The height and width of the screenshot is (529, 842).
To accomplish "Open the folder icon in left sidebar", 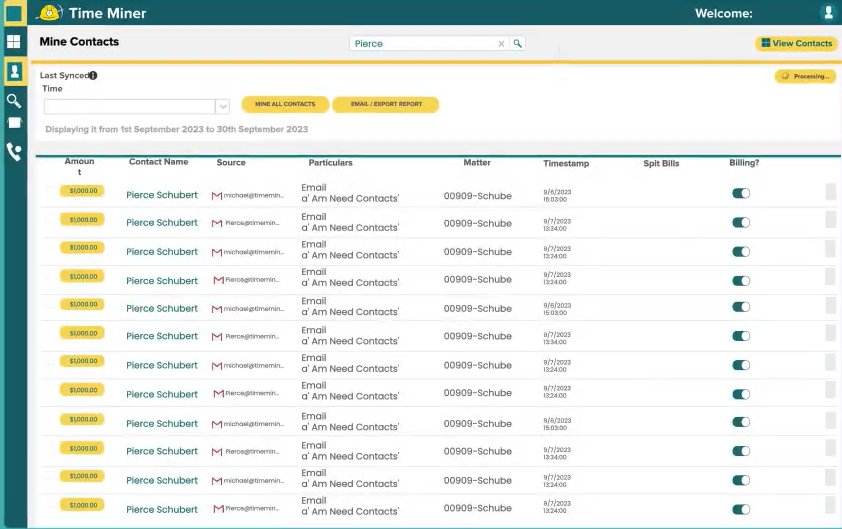I will point(14,123).
